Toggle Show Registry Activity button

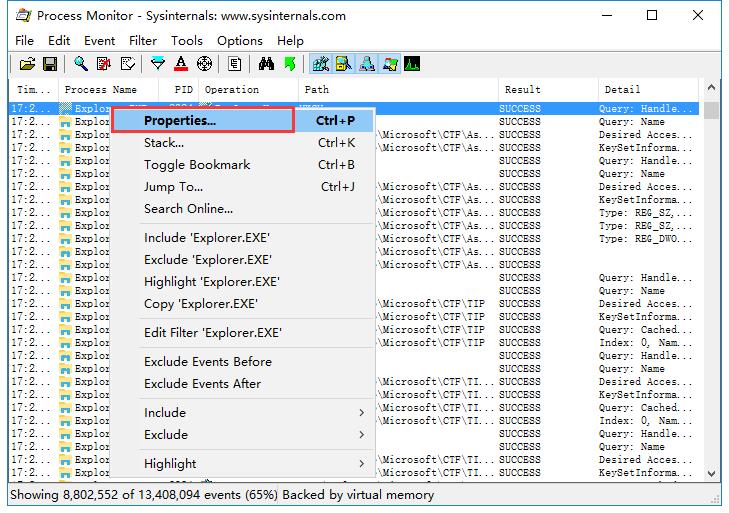pyautogui.click(x=321, y=65)
